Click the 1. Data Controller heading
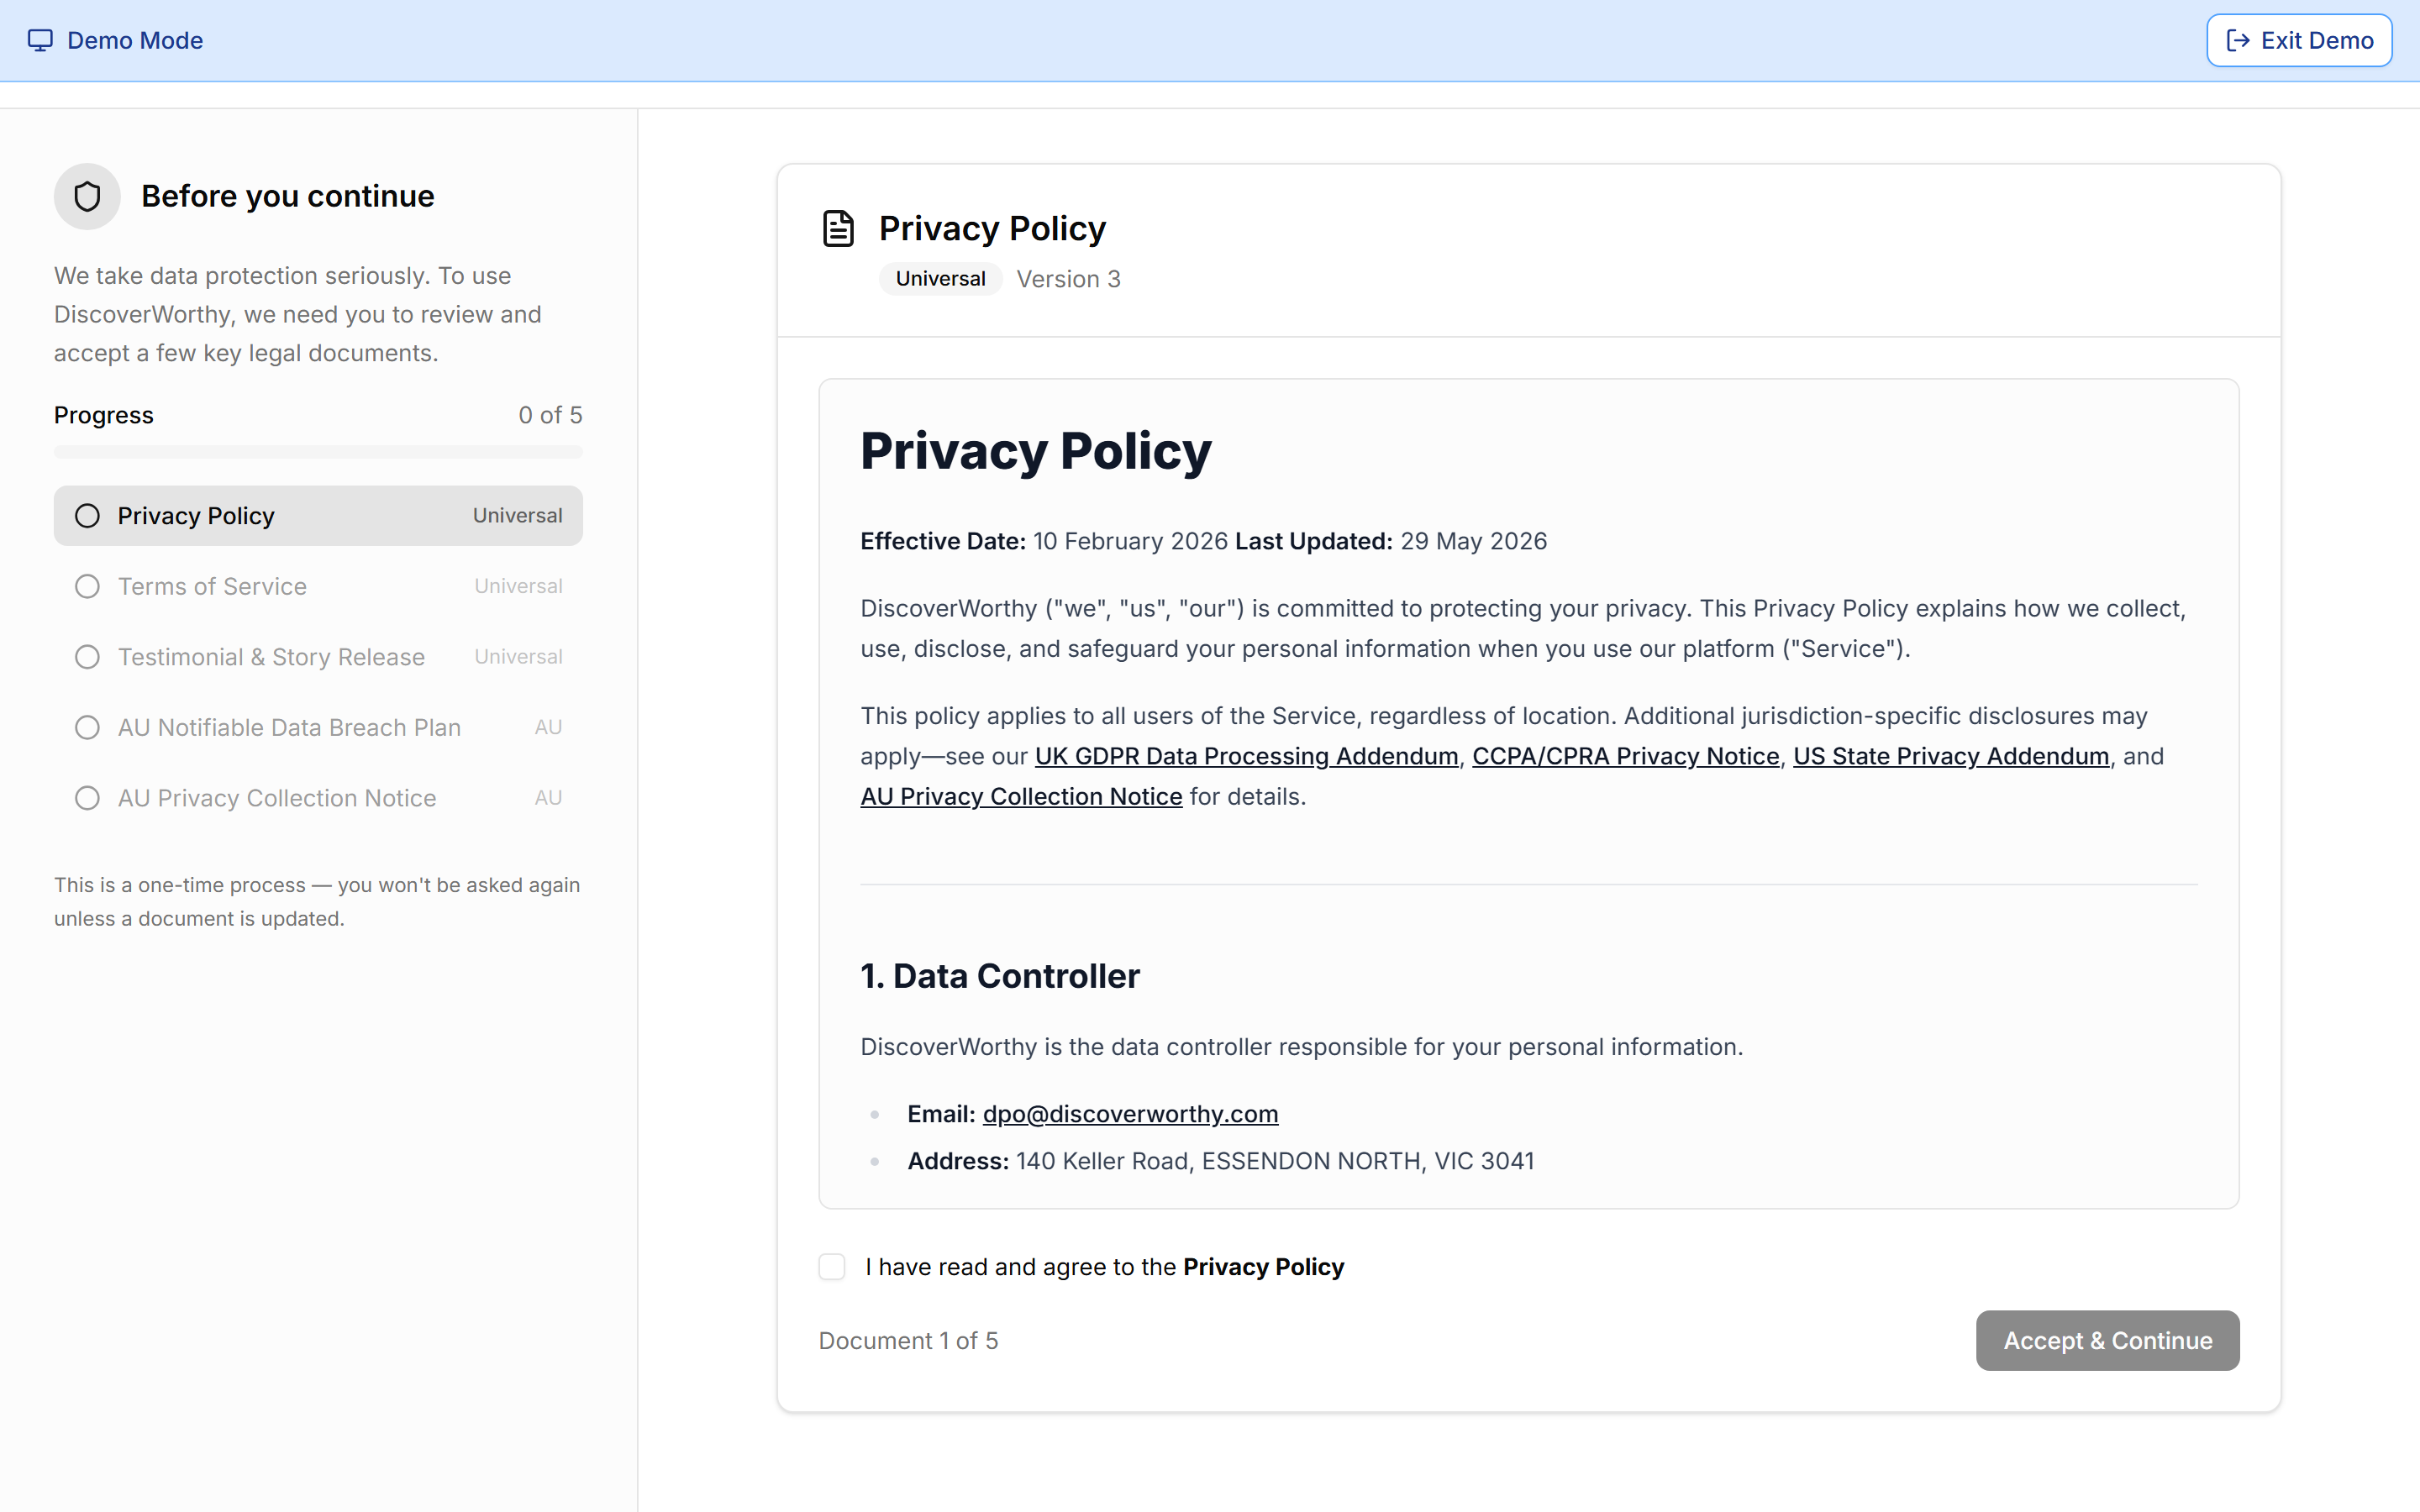 click(1000, 976)
